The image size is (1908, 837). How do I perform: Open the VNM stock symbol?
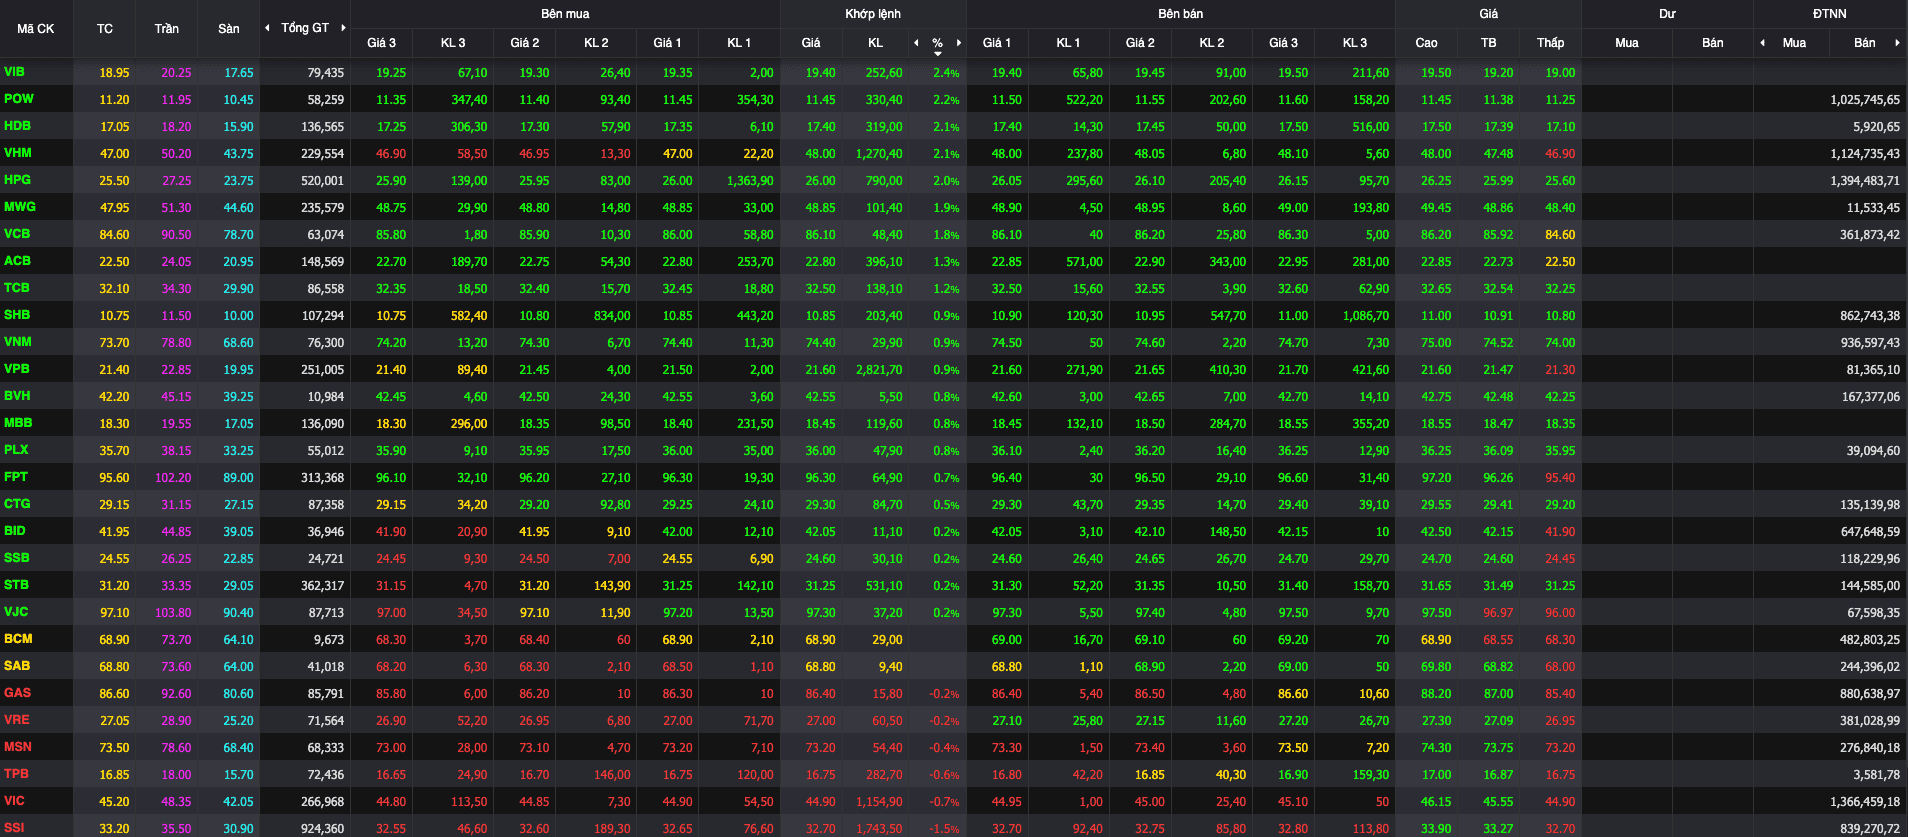(x=18, y=342)
